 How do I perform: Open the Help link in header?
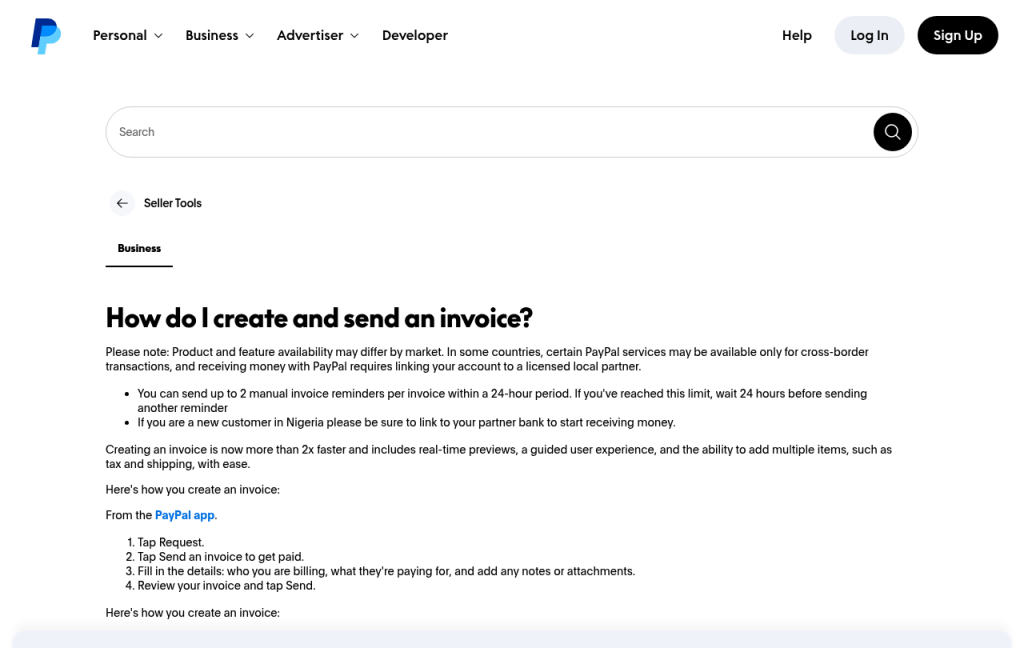(x=797, y=35)
